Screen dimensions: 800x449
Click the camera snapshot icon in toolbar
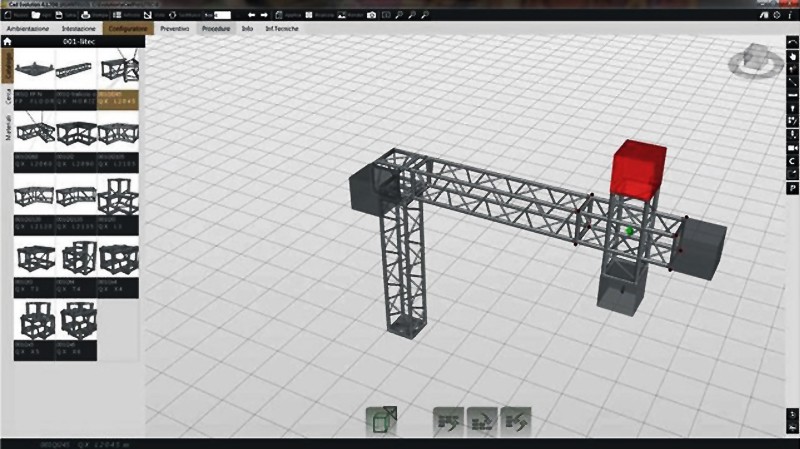372,15
